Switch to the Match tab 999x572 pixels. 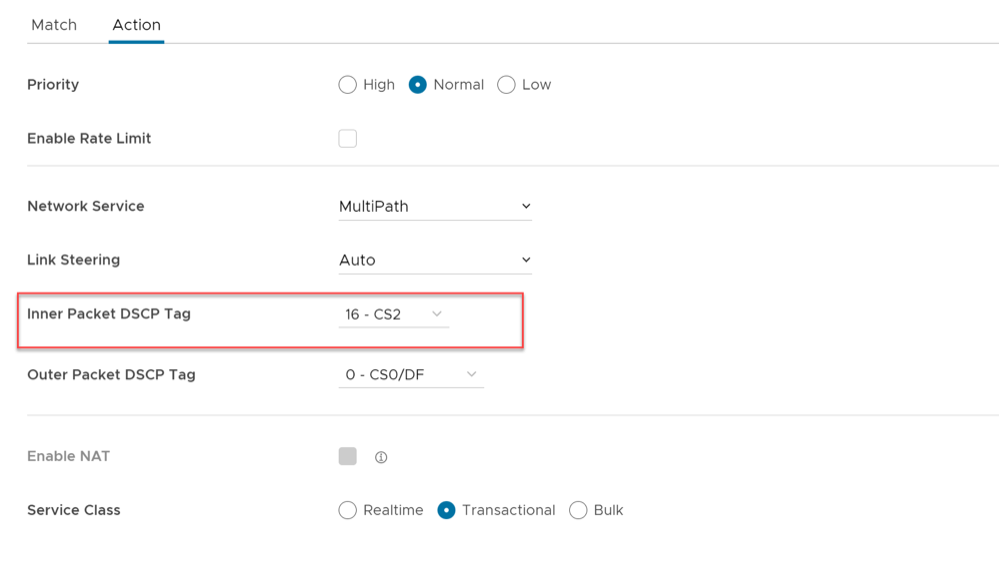[54, 25]
